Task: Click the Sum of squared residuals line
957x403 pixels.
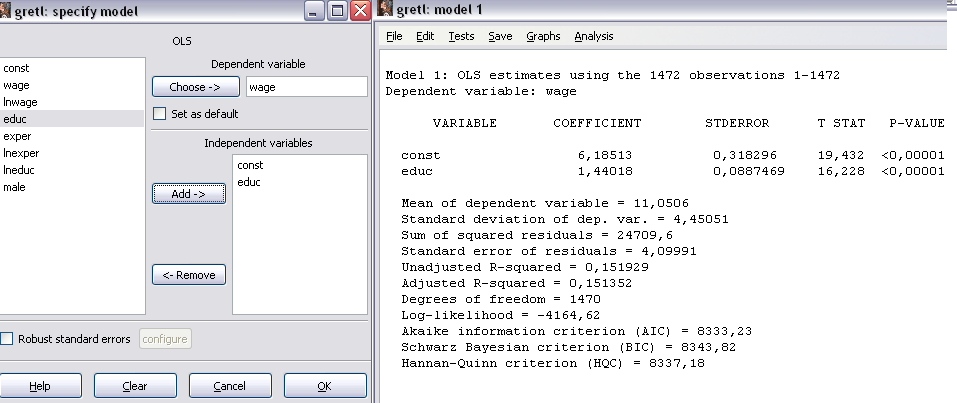Action: pyautogui.click(x=537, y=235)
